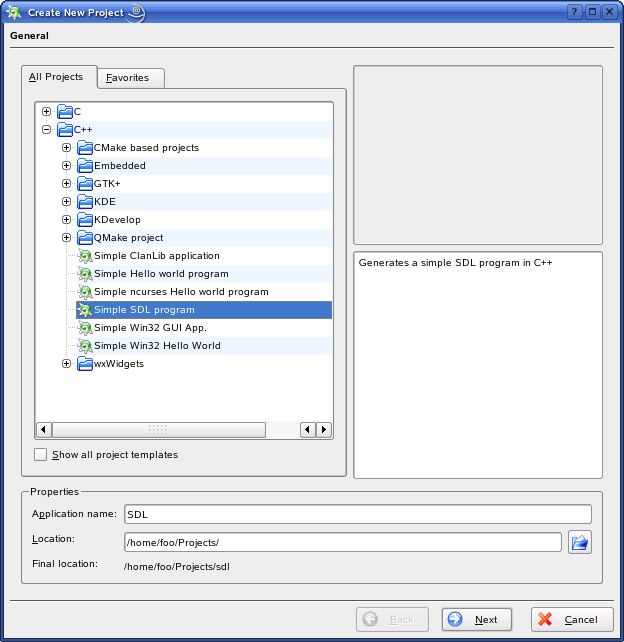Cancel the Create New Project dialog
The height and width of the screenshot is (642, 624).
coord(572,619)
